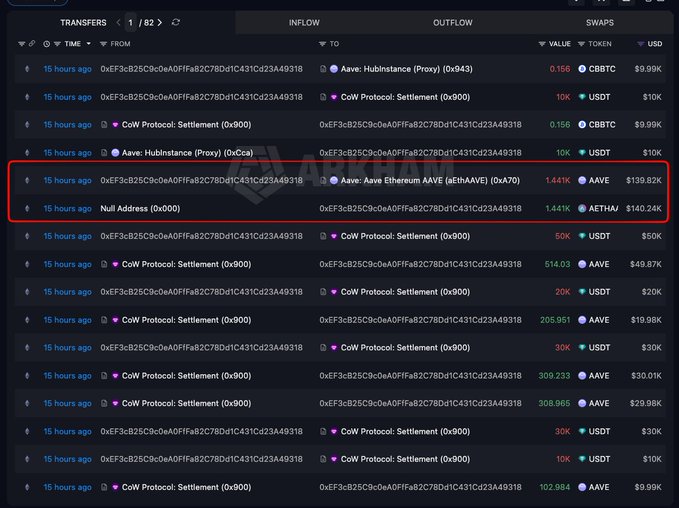The image size is (679, 508).
Task: Click the 0xEF3c recipient address in 514.03 row
Action: coord(420,264)
